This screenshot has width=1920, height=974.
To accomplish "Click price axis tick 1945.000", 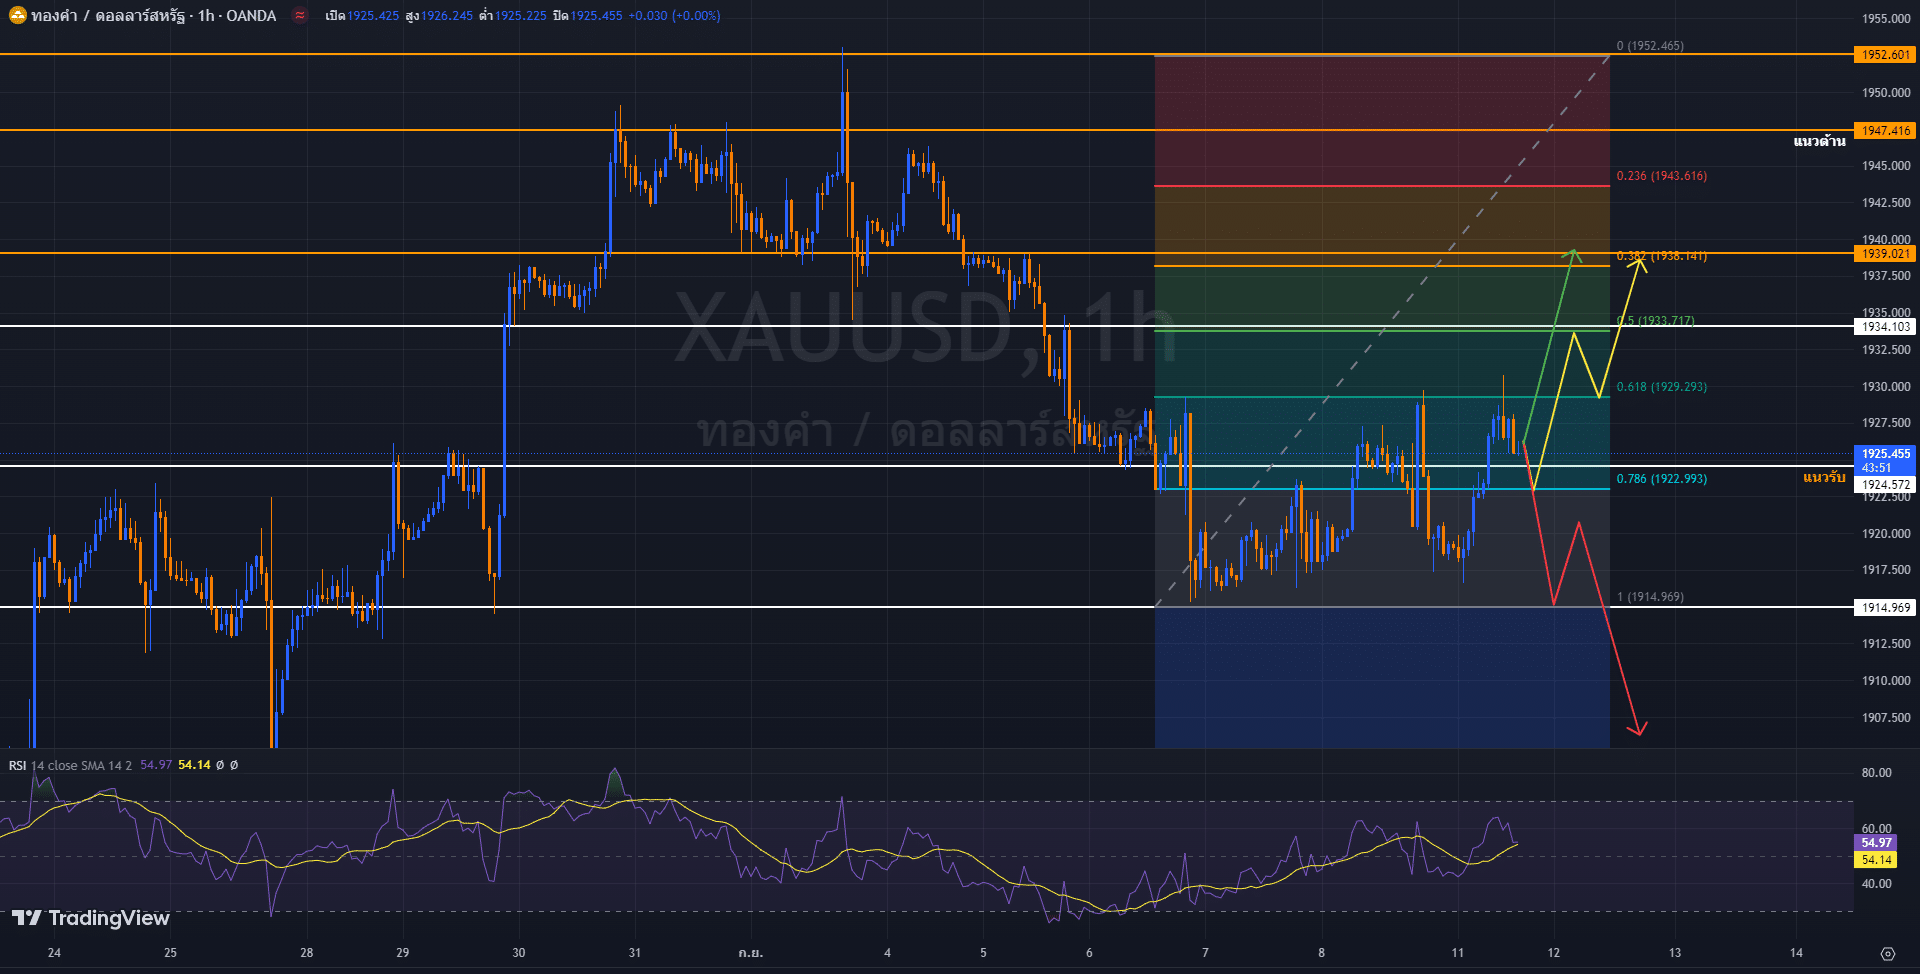I will pyautogui.click(x=1886, y=166).
